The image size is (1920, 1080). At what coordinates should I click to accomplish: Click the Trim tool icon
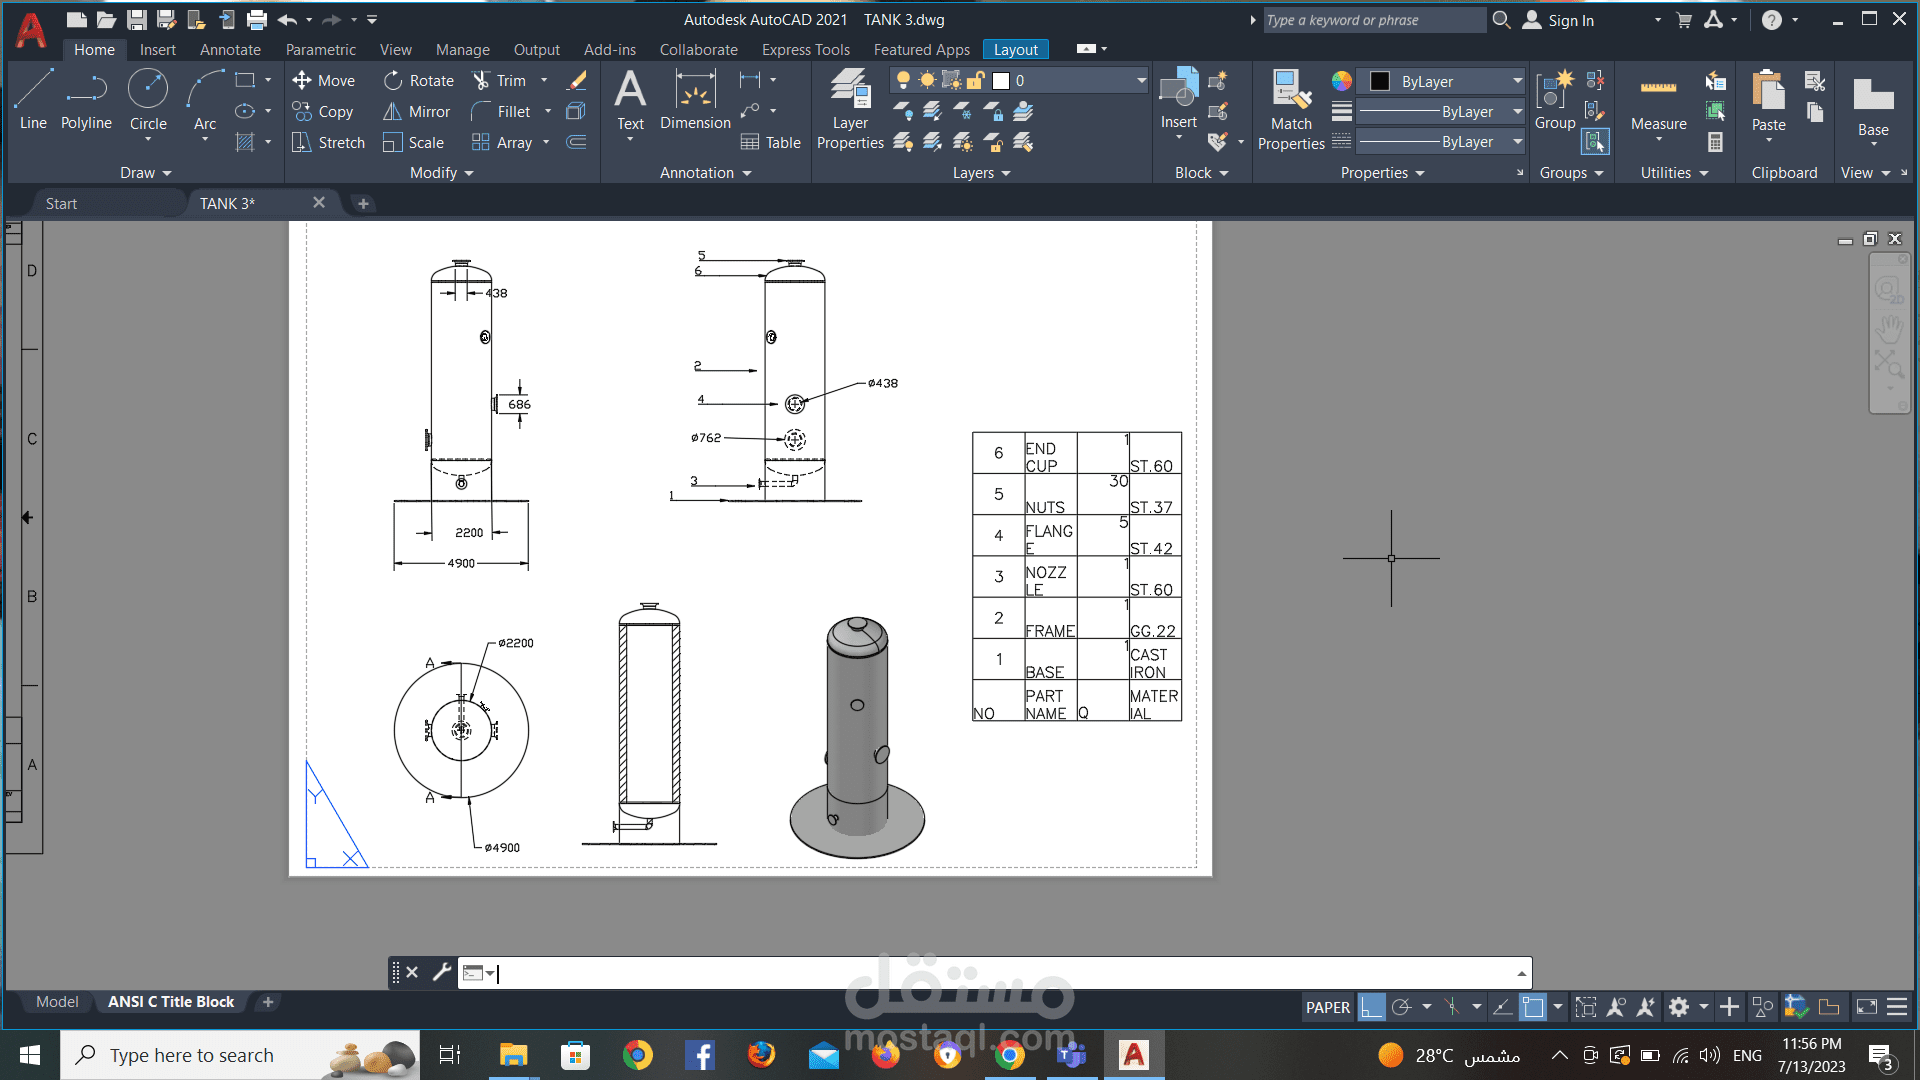(482, 81)
